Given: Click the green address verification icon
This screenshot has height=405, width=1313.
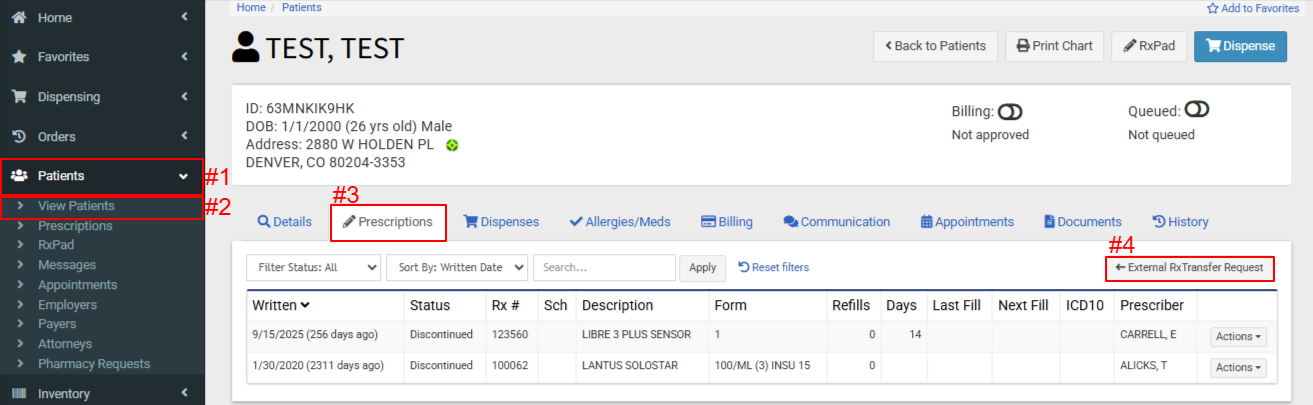Looking at the screenshot, I should [452, 145].
